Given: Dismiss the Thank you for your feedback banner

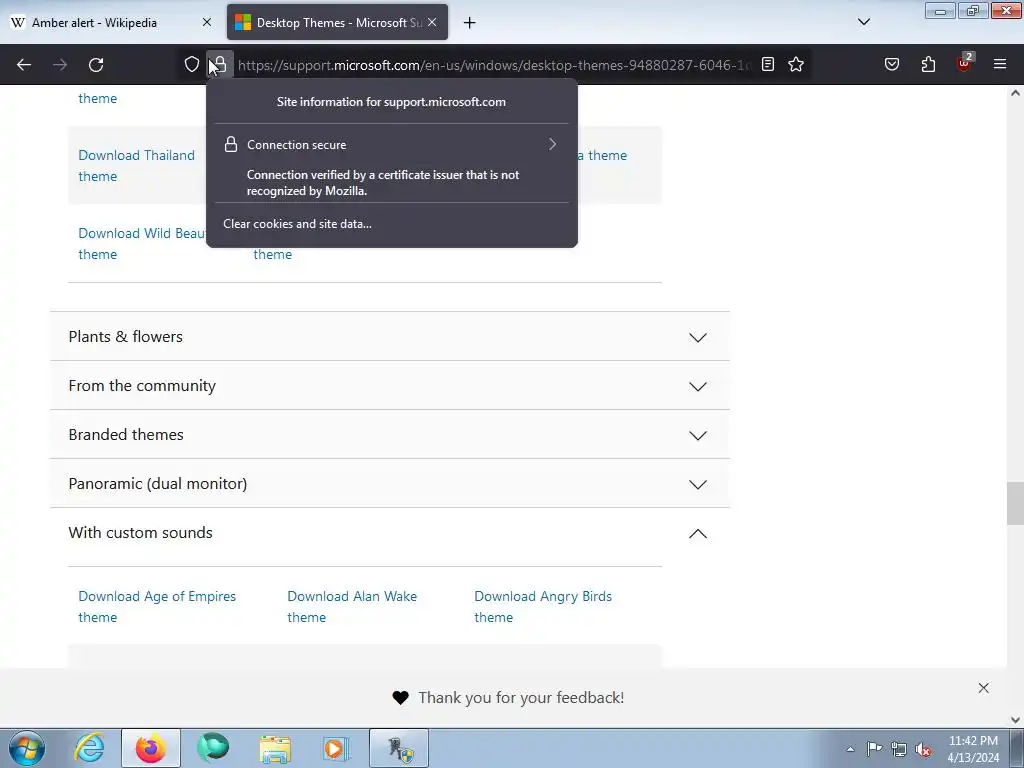Looking at the screenshot, I should (984, 688).
